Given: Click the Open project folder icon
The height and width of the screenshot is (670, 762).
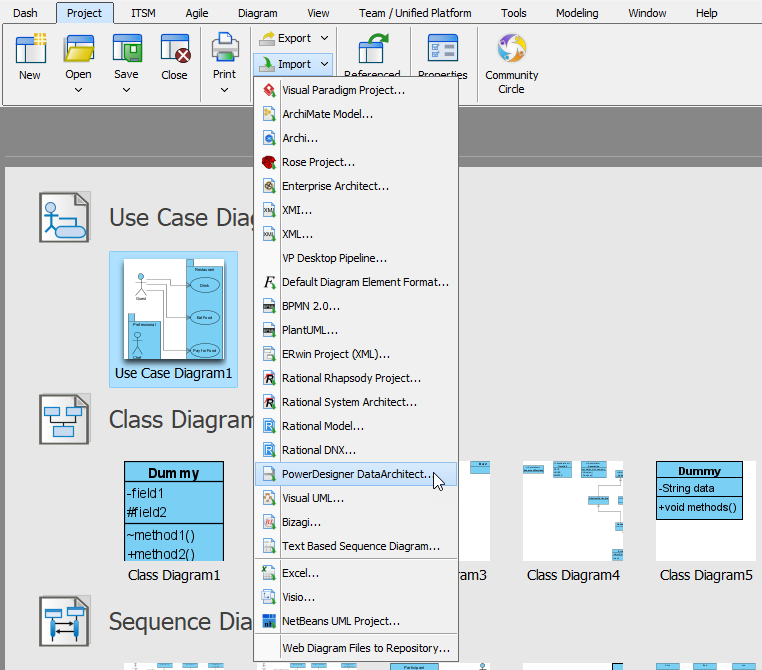Looking at the screenshot, I should (x=79, y=48).
